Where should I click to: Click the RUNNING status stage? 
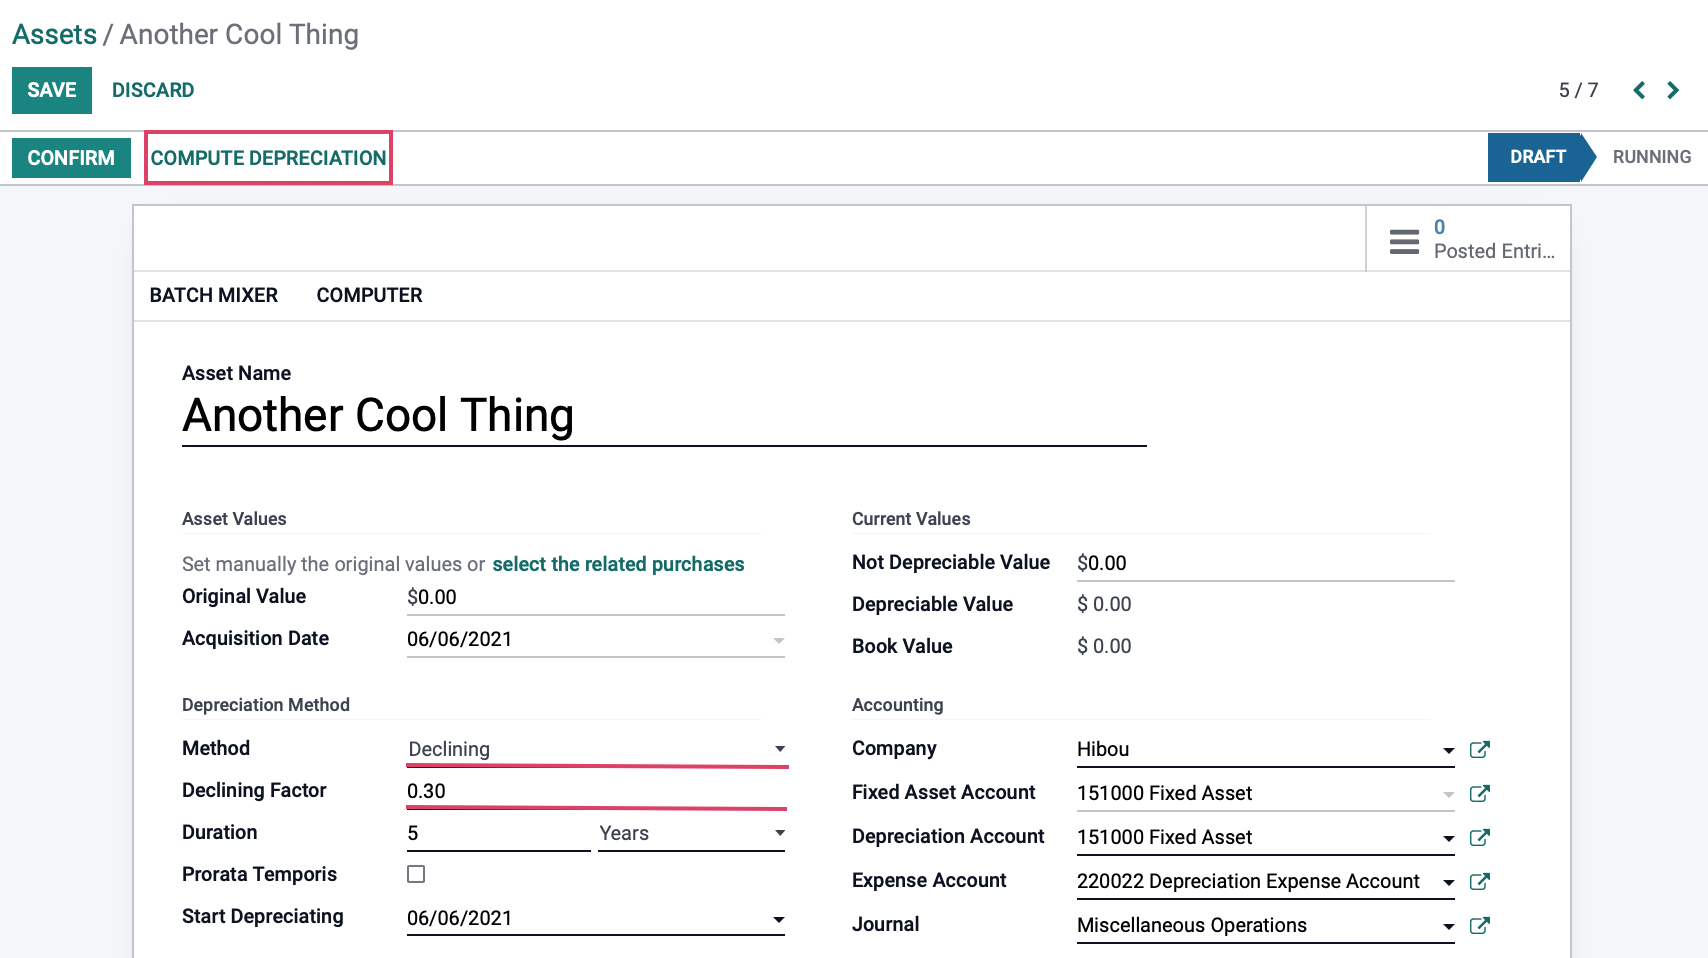pyautogui.click(x=1651, y=157)
